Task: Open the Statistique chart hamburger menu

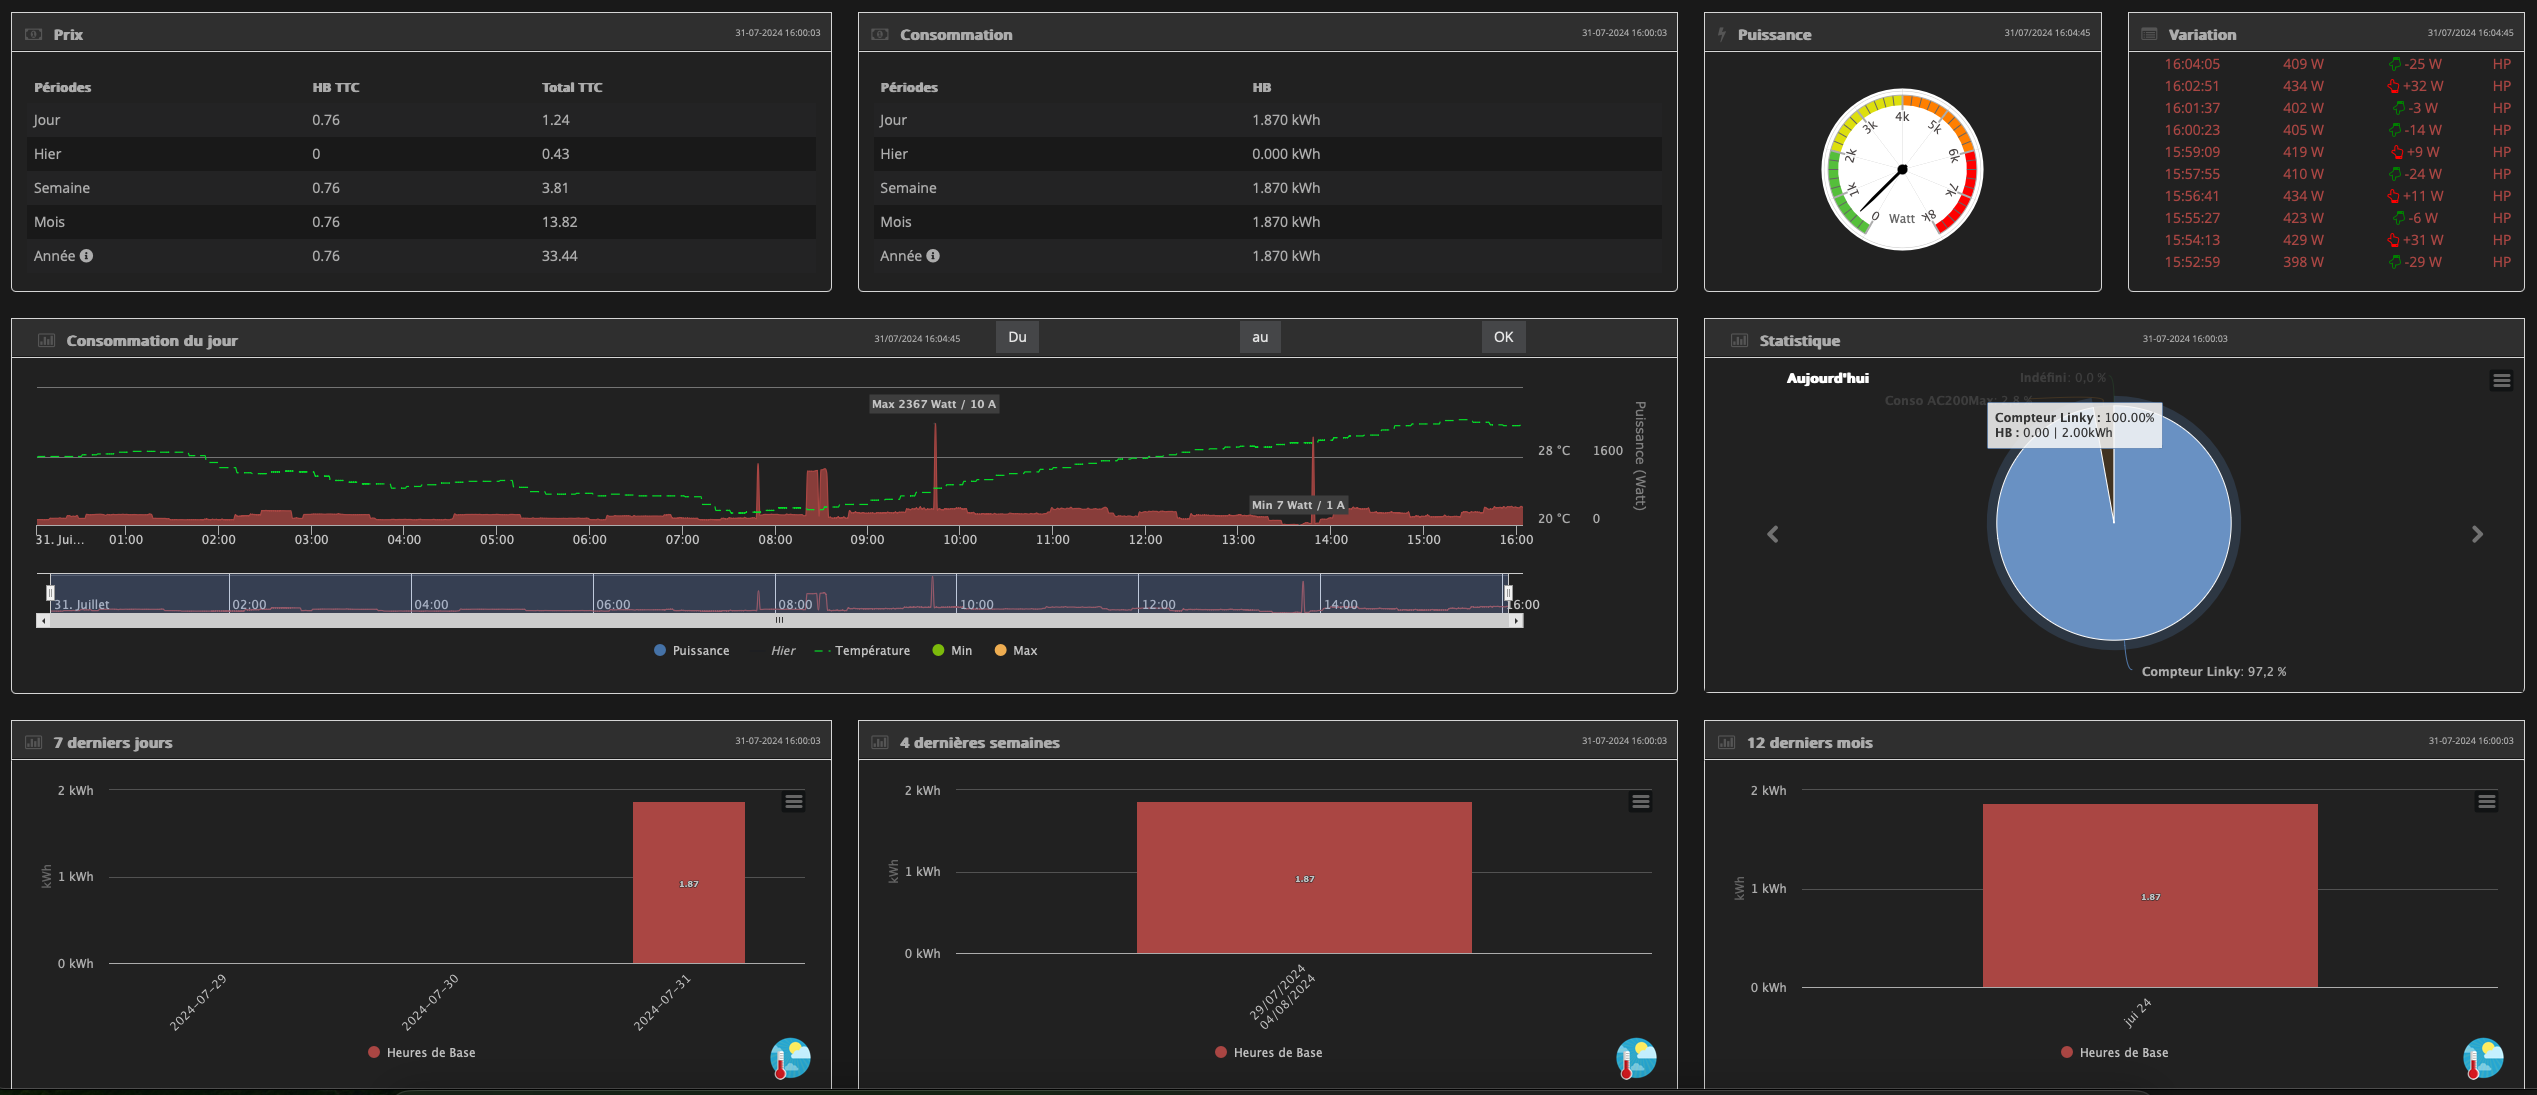Action: tap(2501, 380)
